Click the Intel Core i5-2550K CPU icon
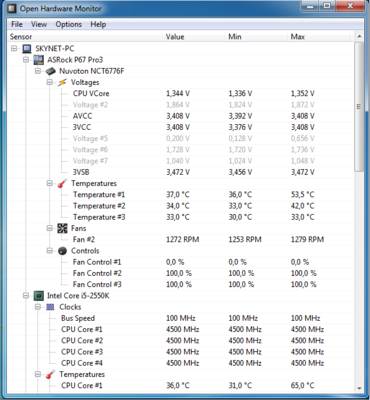 coord(39,296)
